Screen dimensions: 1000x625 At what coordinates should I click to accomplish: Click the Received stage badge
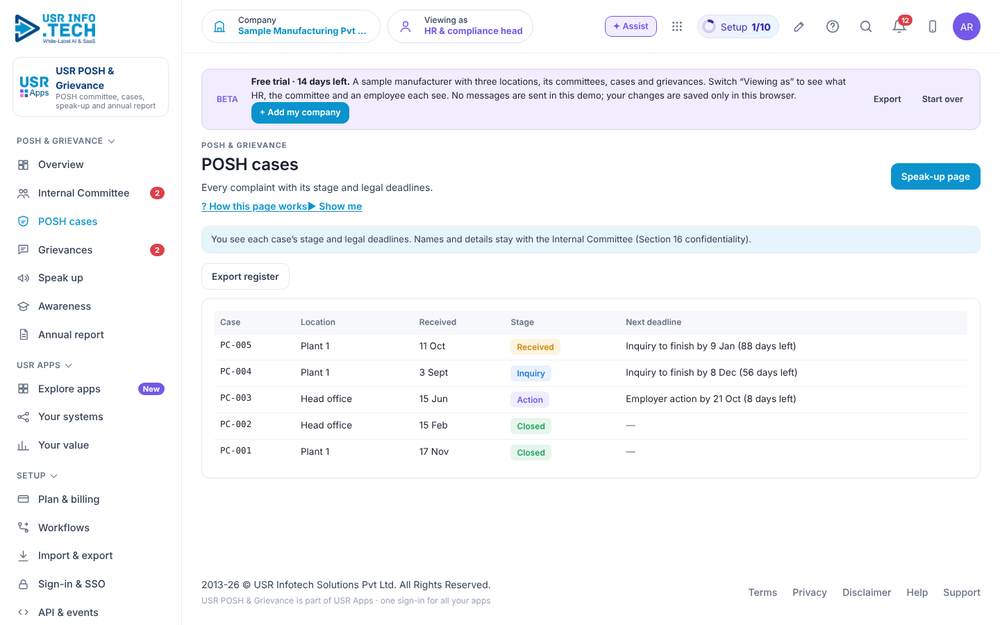pyautogui.click(x=535, y=347)
